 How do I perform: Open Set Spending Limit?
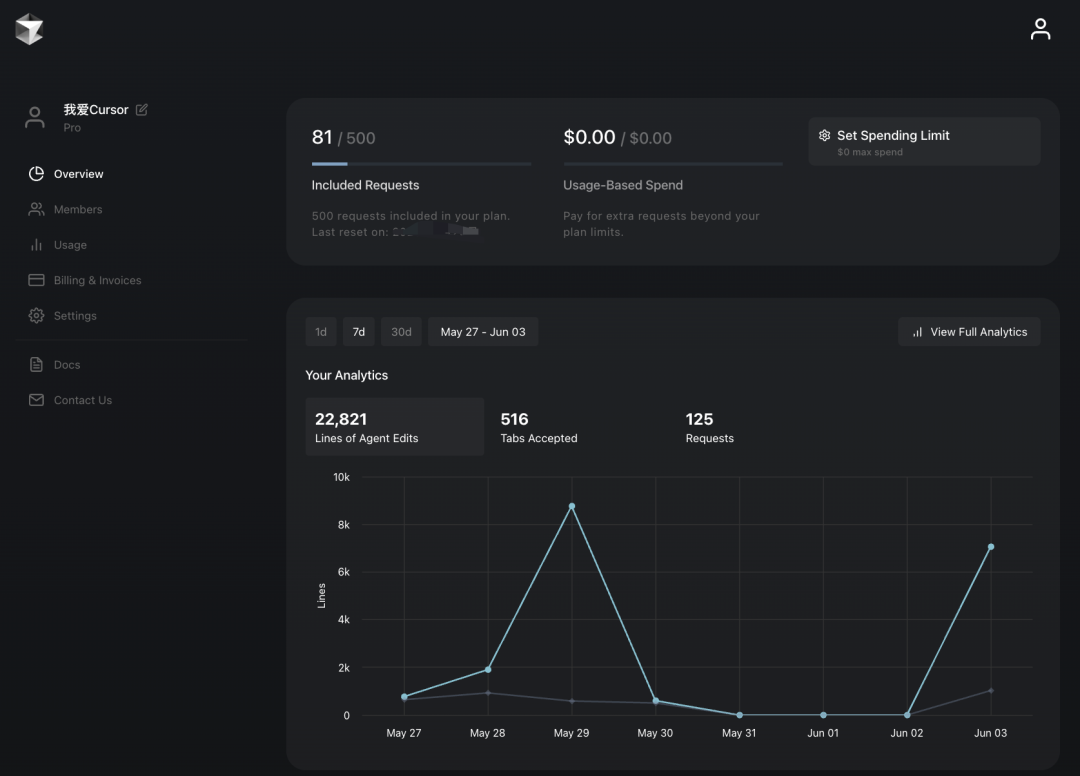coord(924,142)
